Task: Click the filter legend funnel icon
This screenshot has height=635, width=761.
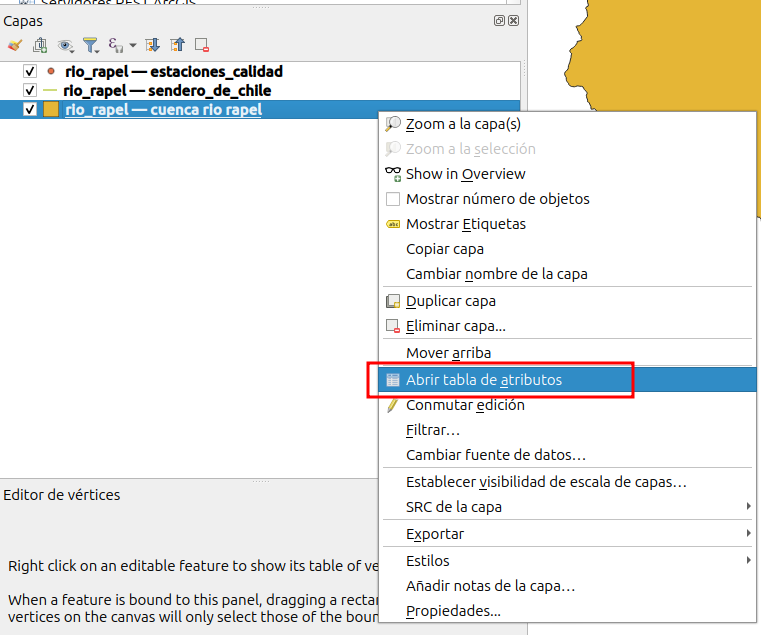Action: 91,45
